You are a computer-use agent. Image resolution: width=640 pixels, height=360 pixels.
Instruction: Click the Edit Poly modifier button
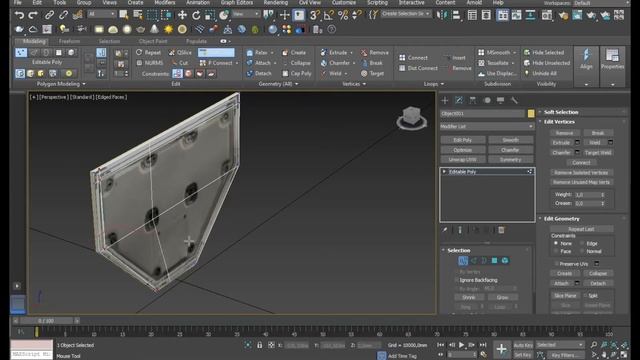(x=462, y=140)
